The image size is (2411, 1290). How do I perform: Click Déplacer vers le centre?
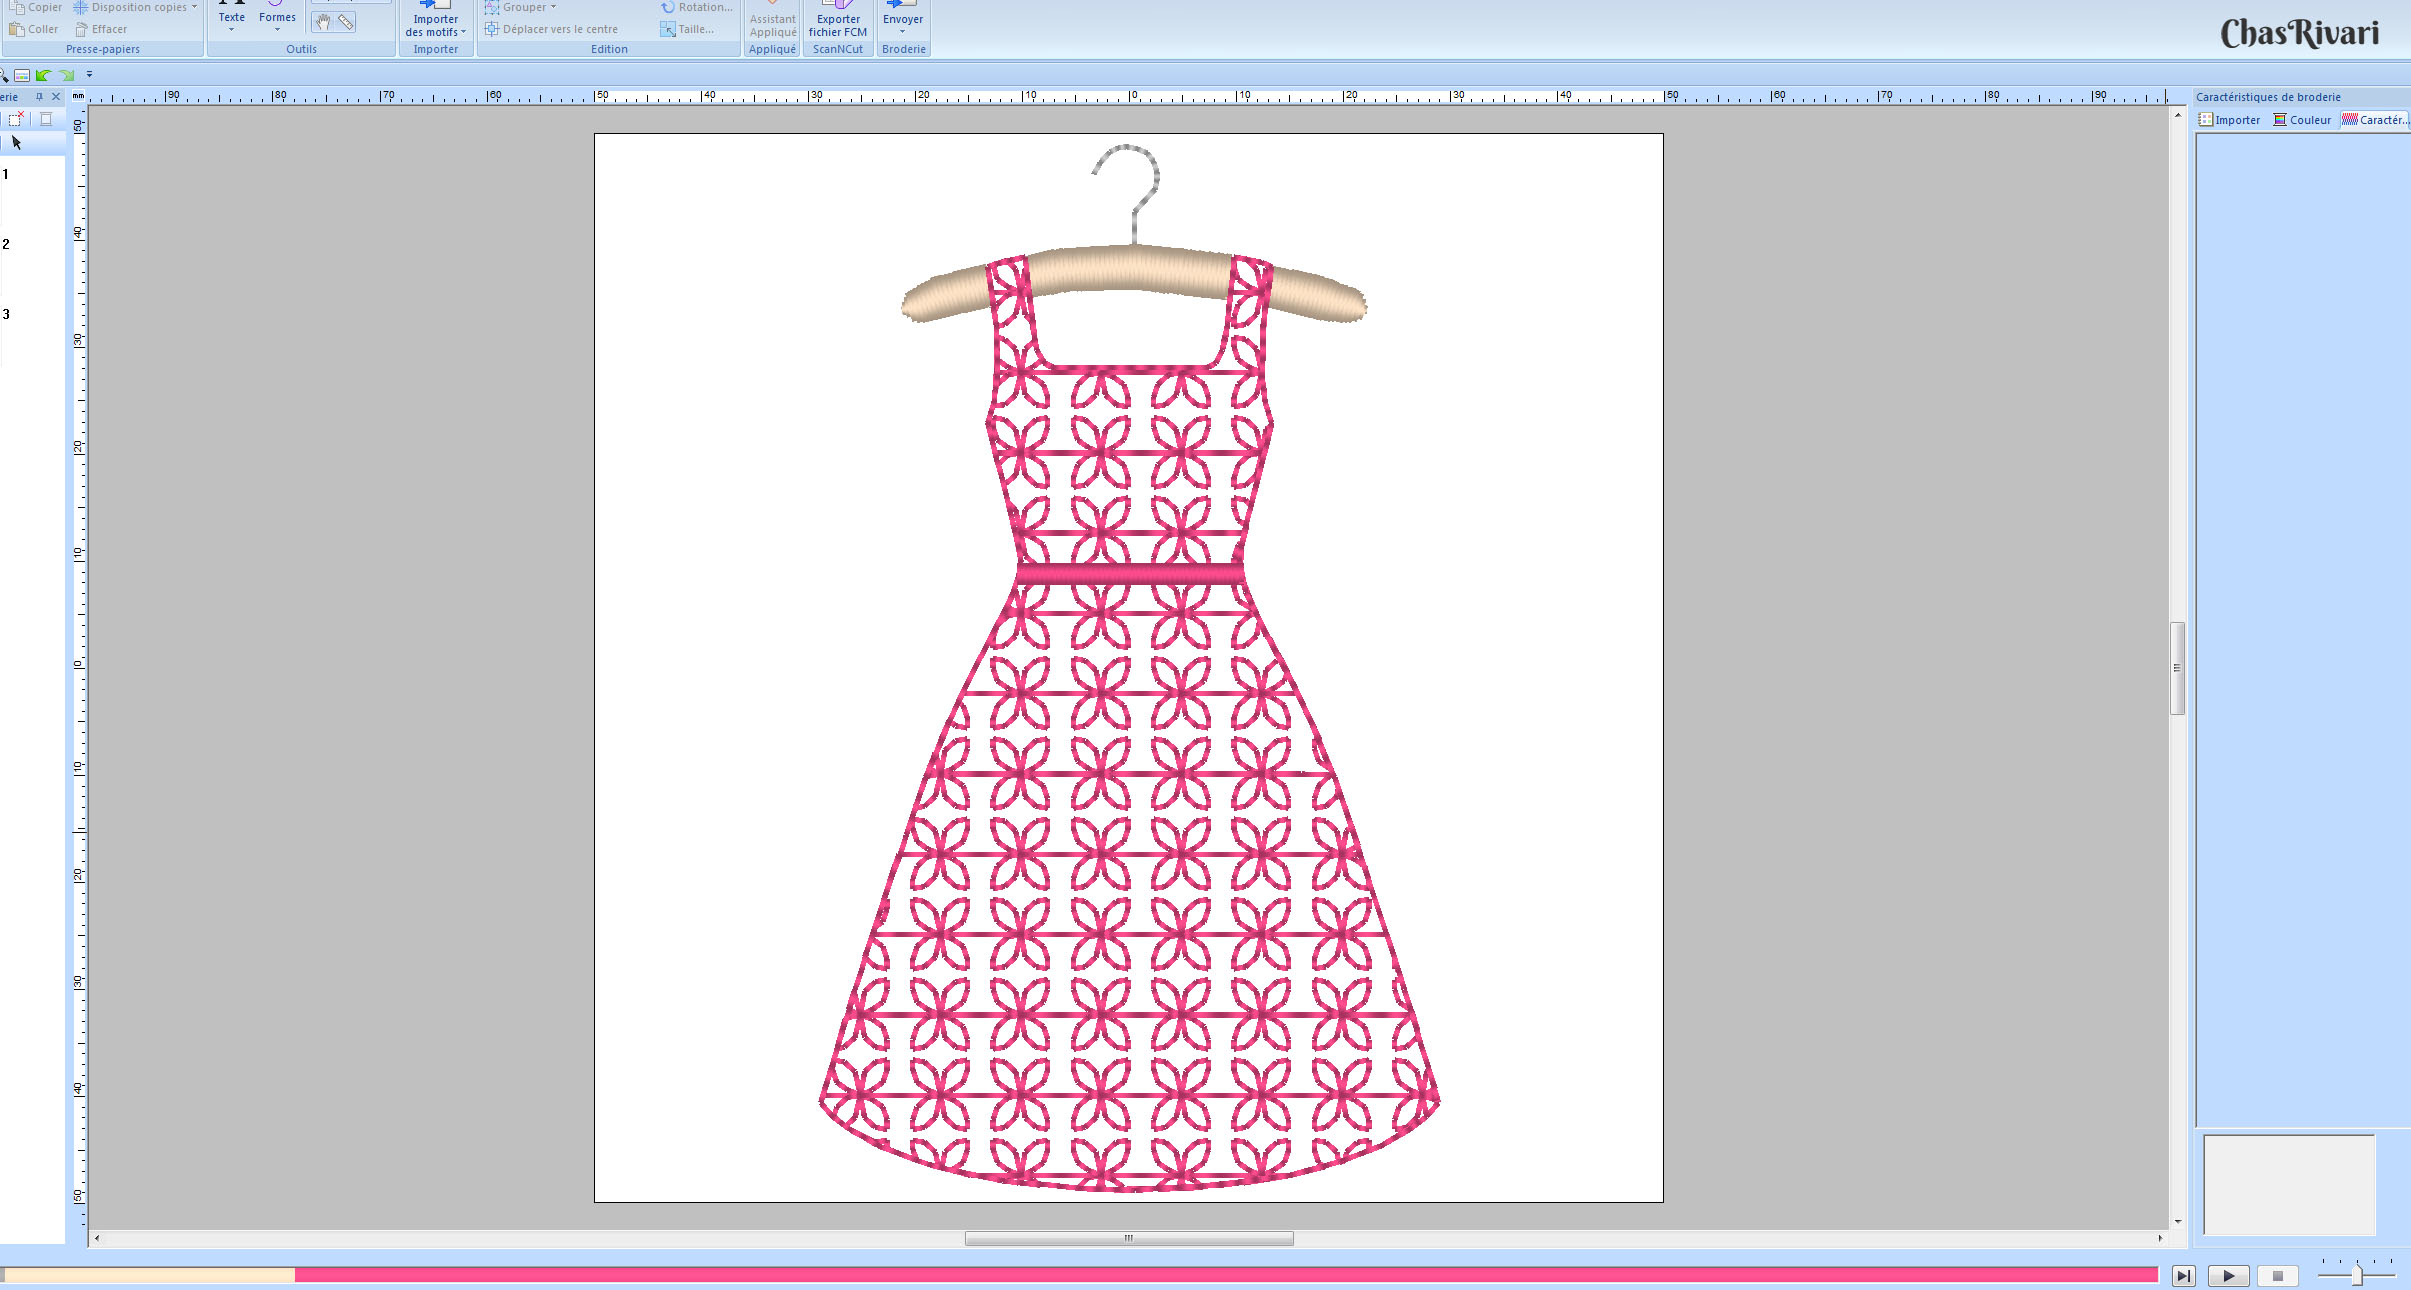click(551, 29)
